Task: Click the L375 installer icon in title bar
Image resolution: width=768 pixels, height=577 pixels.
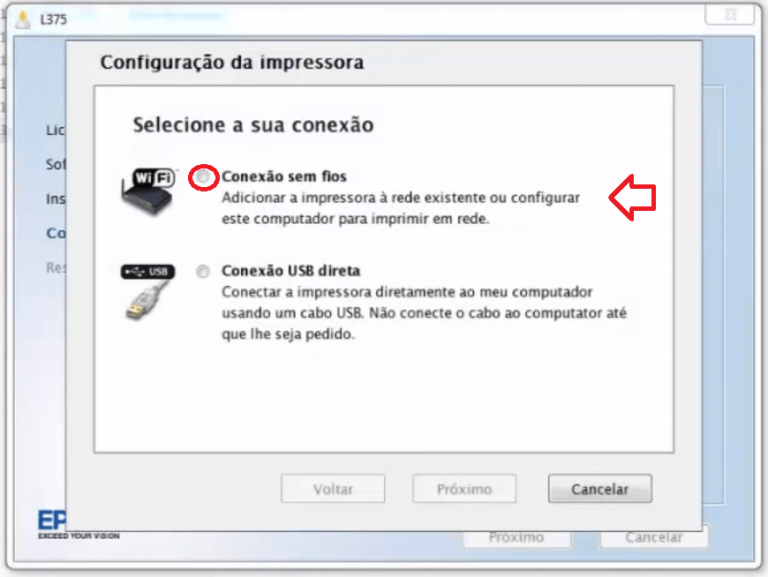Action: [23, 19]
